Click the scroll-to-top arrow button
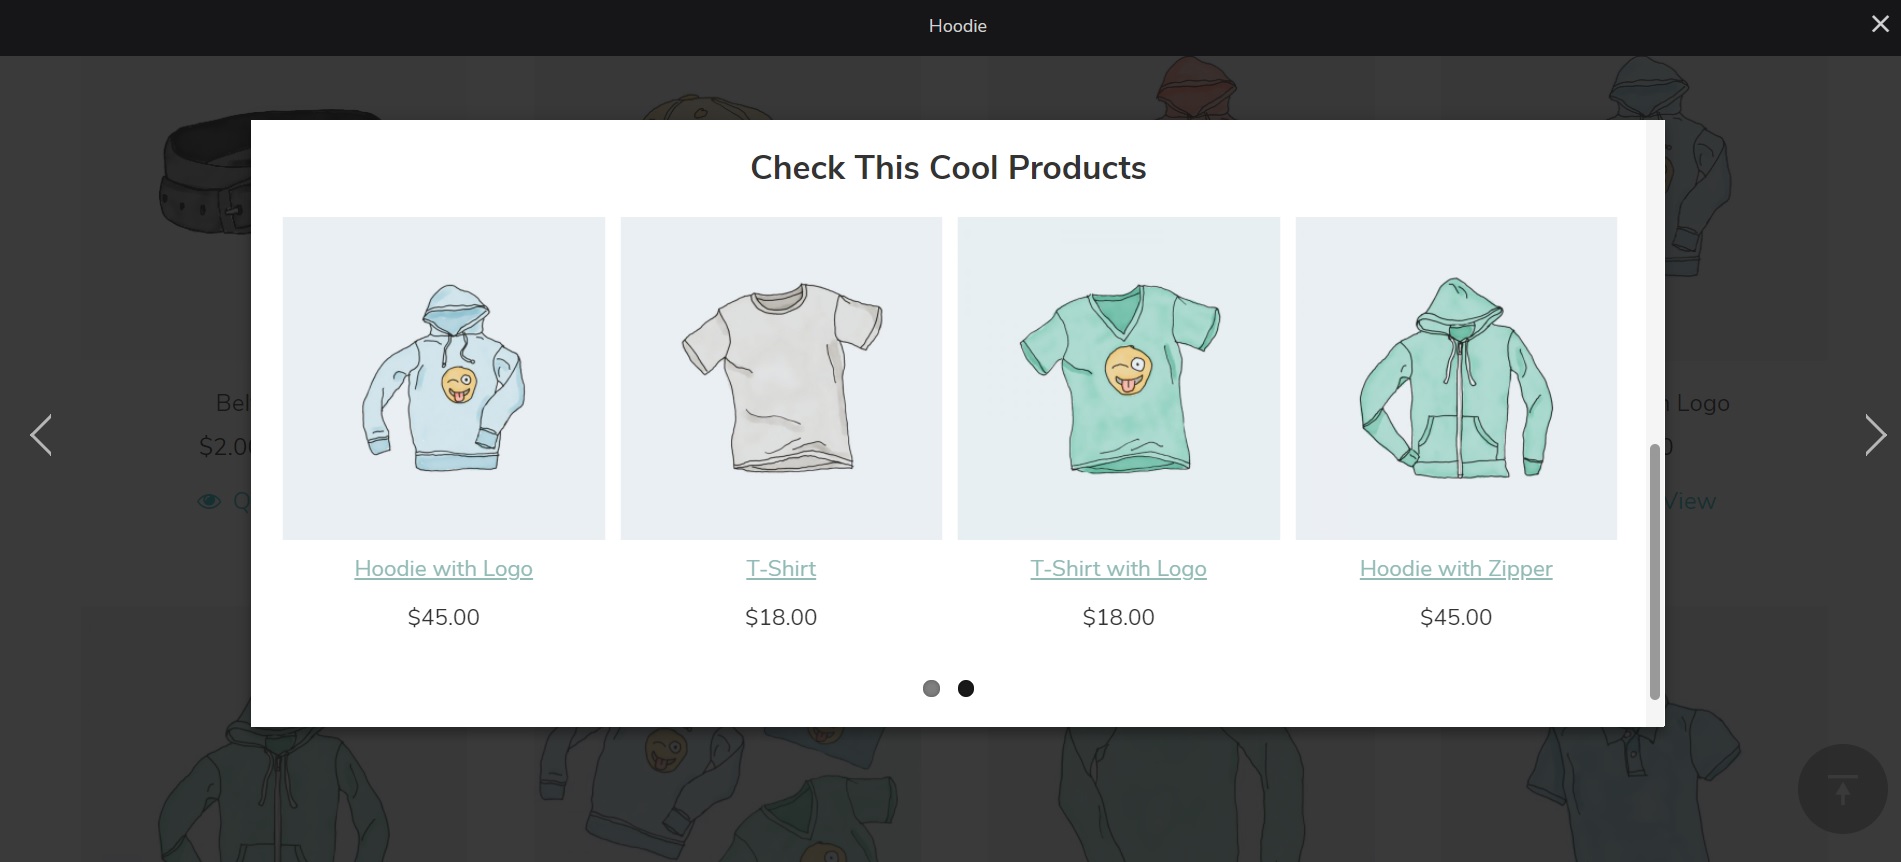This screenshot has height=862, width=1901. [1842, 789]
